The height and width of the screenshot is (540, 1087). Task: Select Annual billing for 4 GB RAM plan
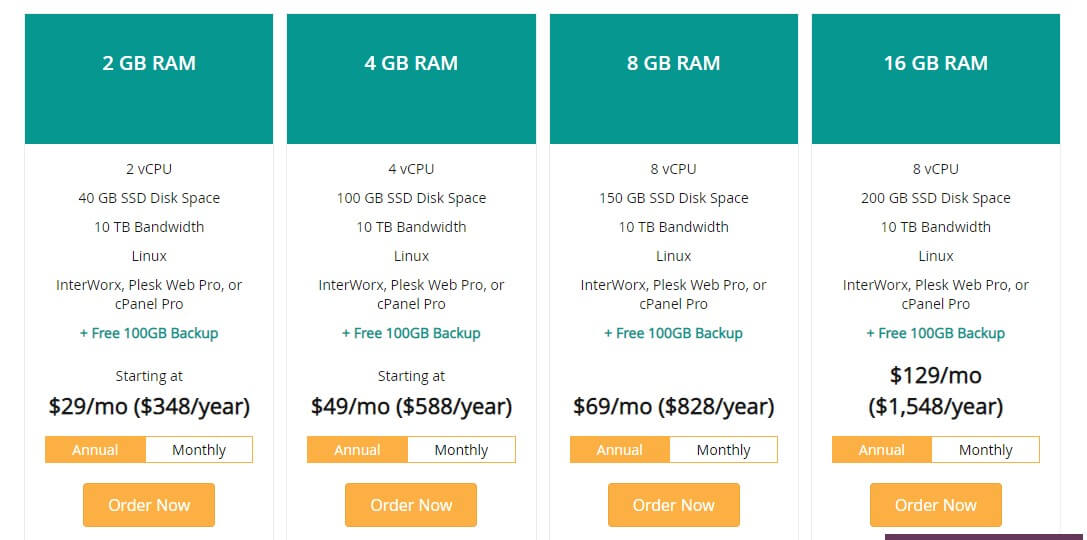coord(358,449)
